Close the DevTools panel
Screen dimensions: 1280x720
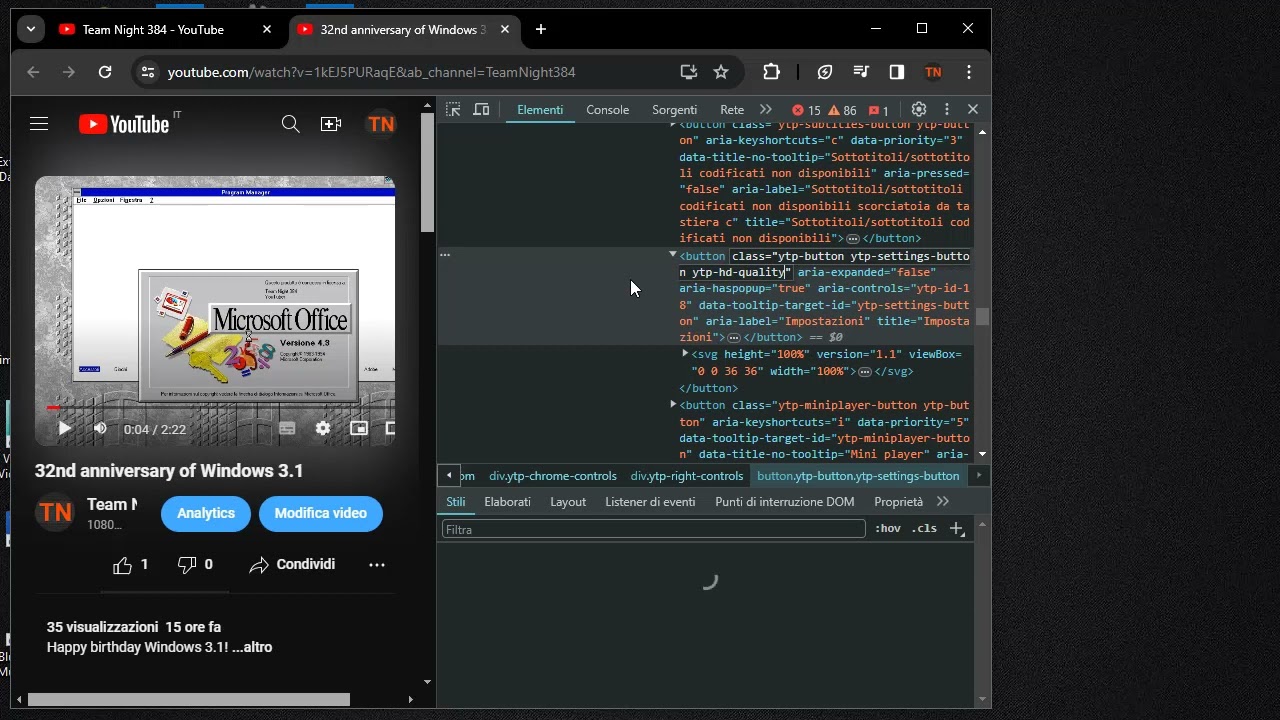pos(973,110)
